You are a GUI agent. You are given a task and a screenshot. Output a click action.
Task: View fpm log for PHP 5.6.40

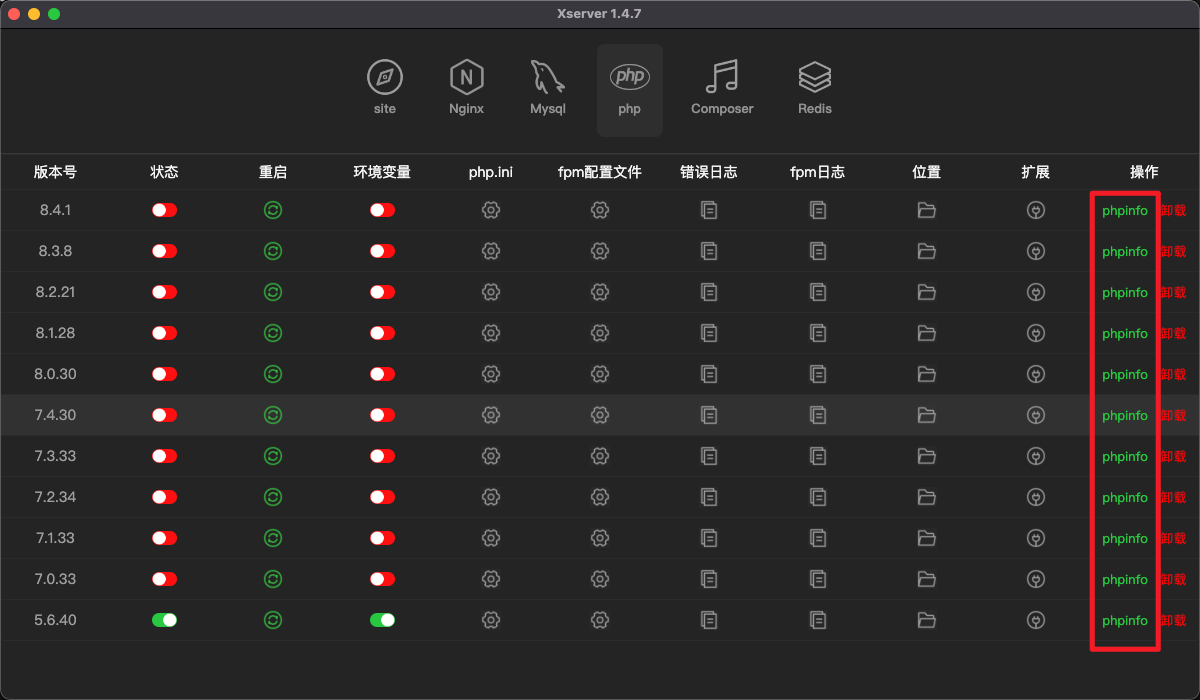coord(818,620)
